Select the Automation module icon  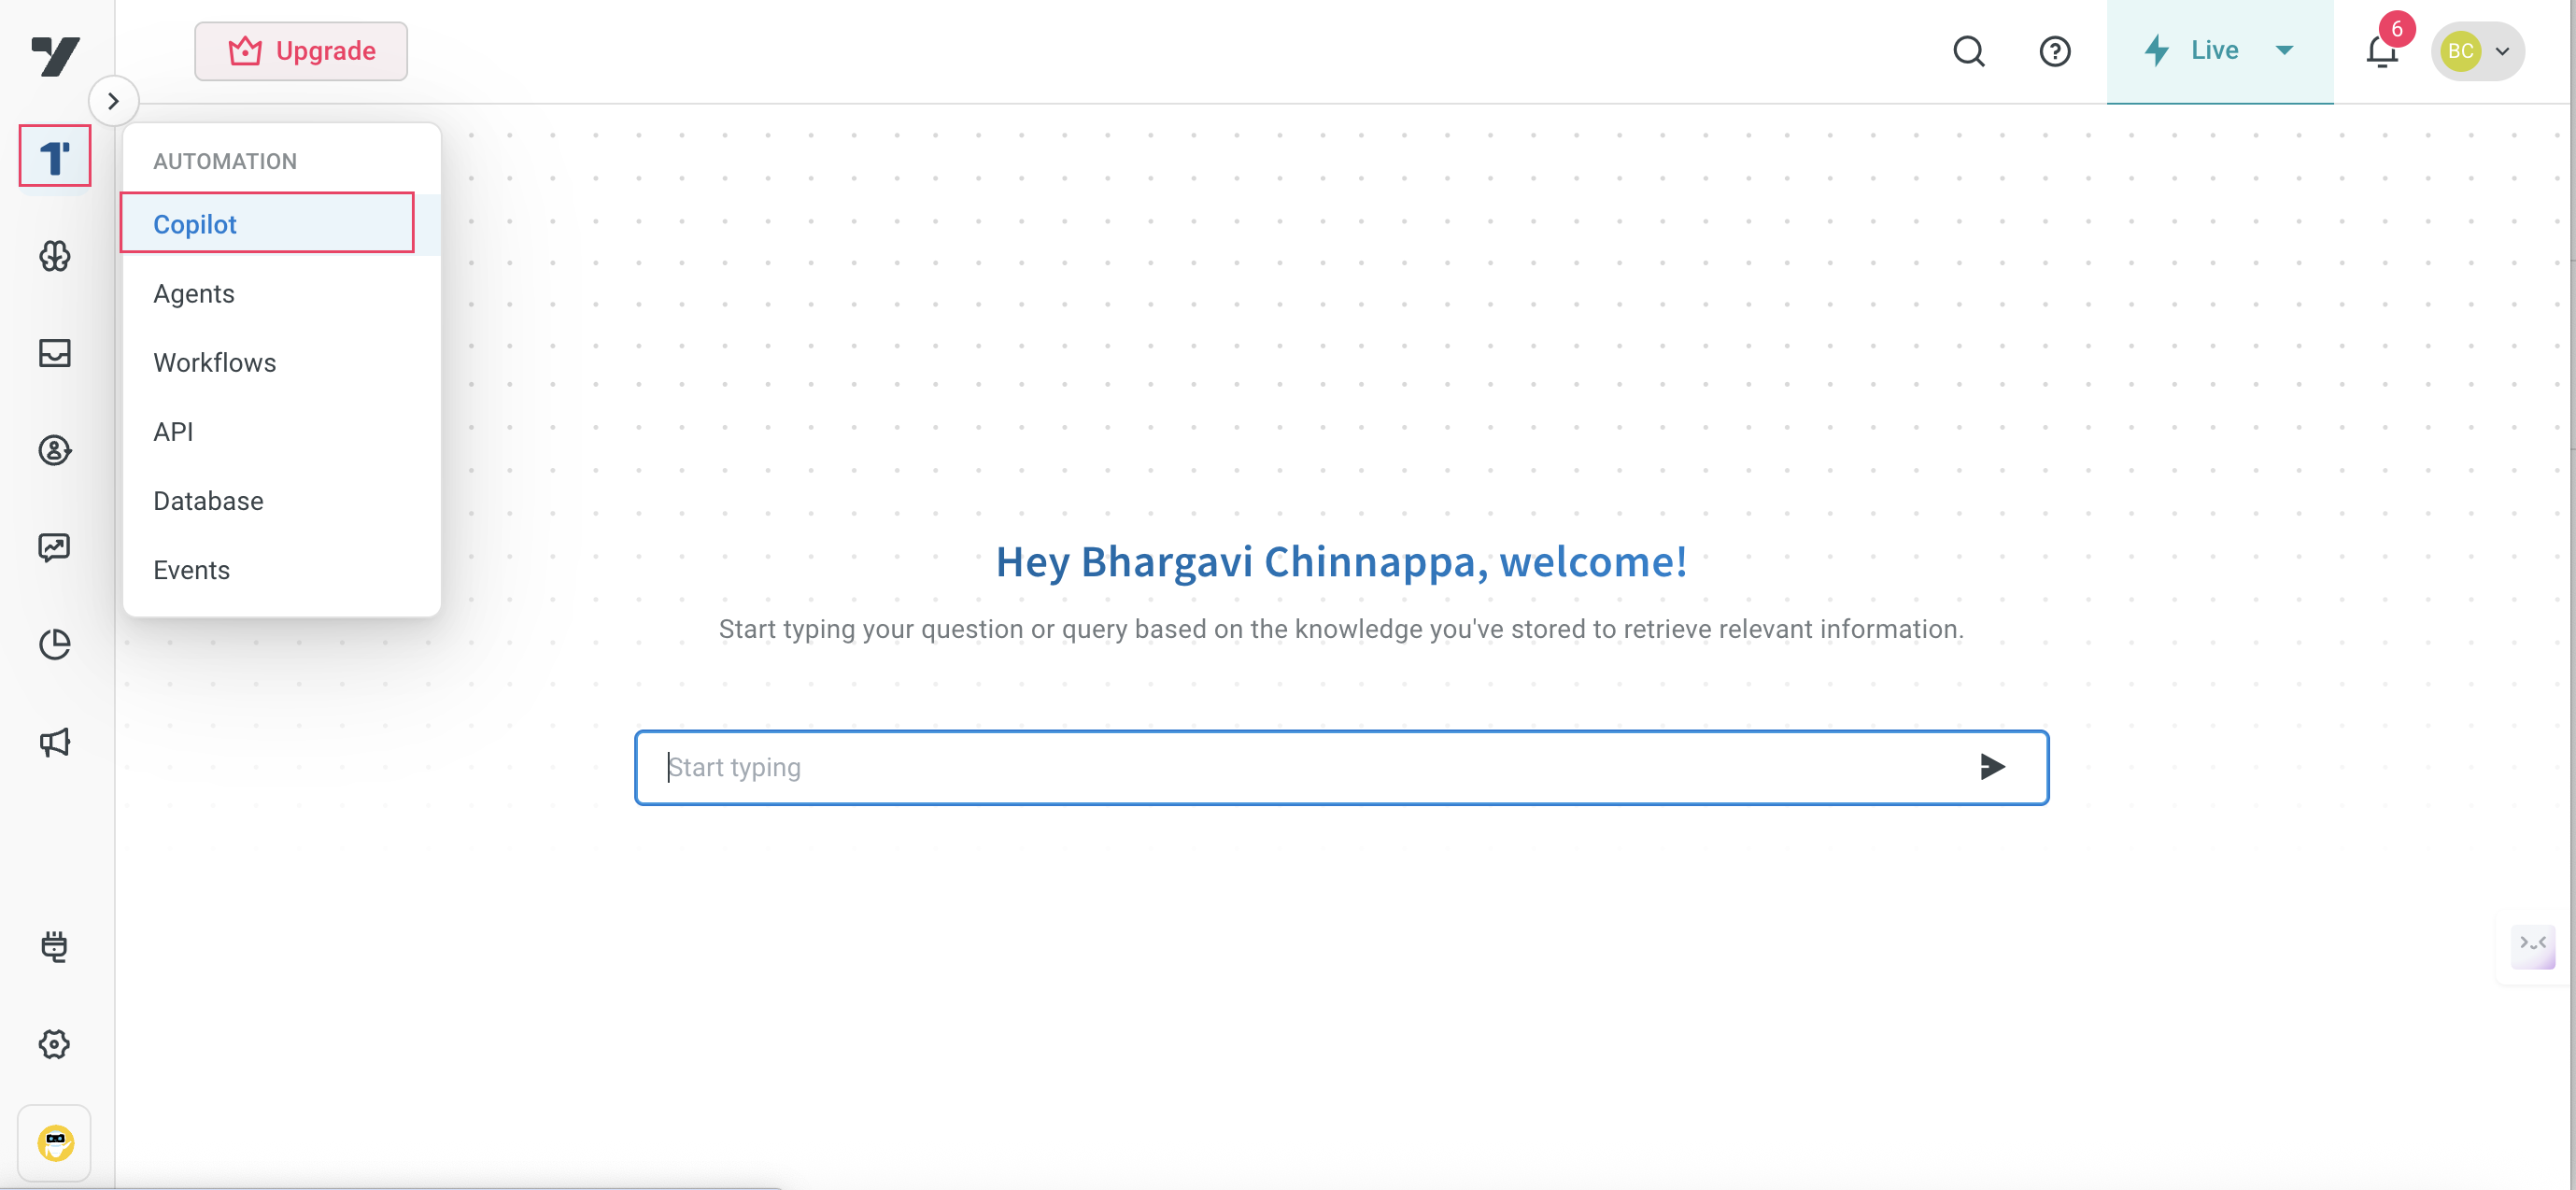(x=55, y=157)
